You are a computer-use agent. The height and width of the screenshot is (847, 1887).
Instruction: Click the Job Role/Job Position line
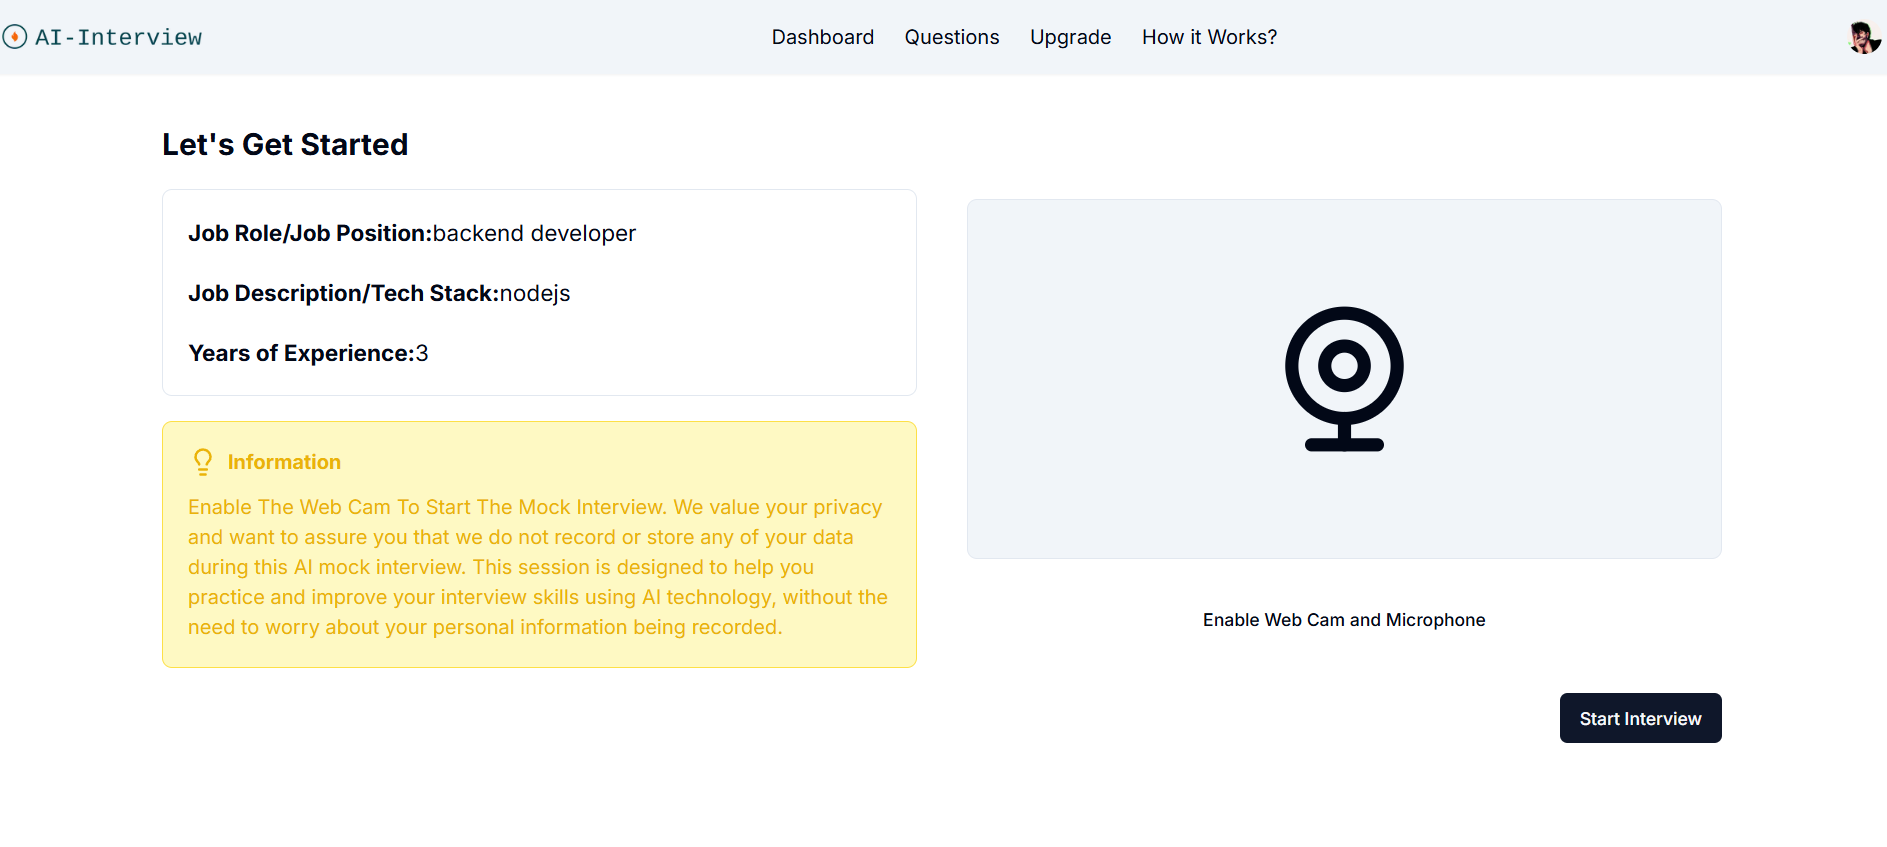[411, 233]
